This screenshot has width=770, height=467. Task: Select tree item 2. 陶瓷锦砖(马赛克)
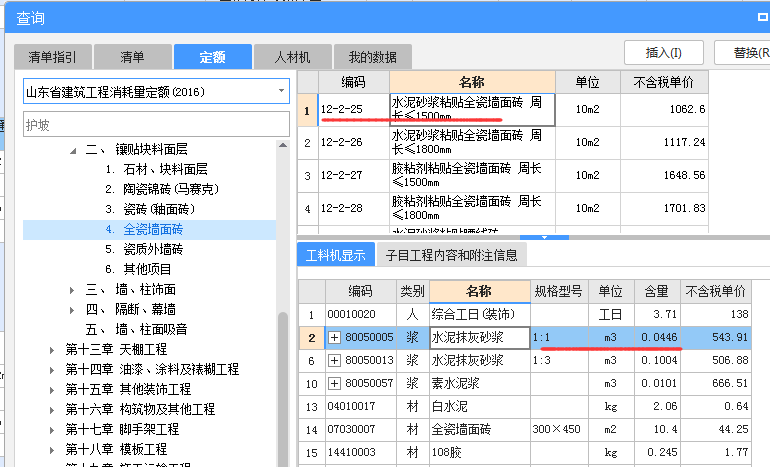tap(162, 190)
